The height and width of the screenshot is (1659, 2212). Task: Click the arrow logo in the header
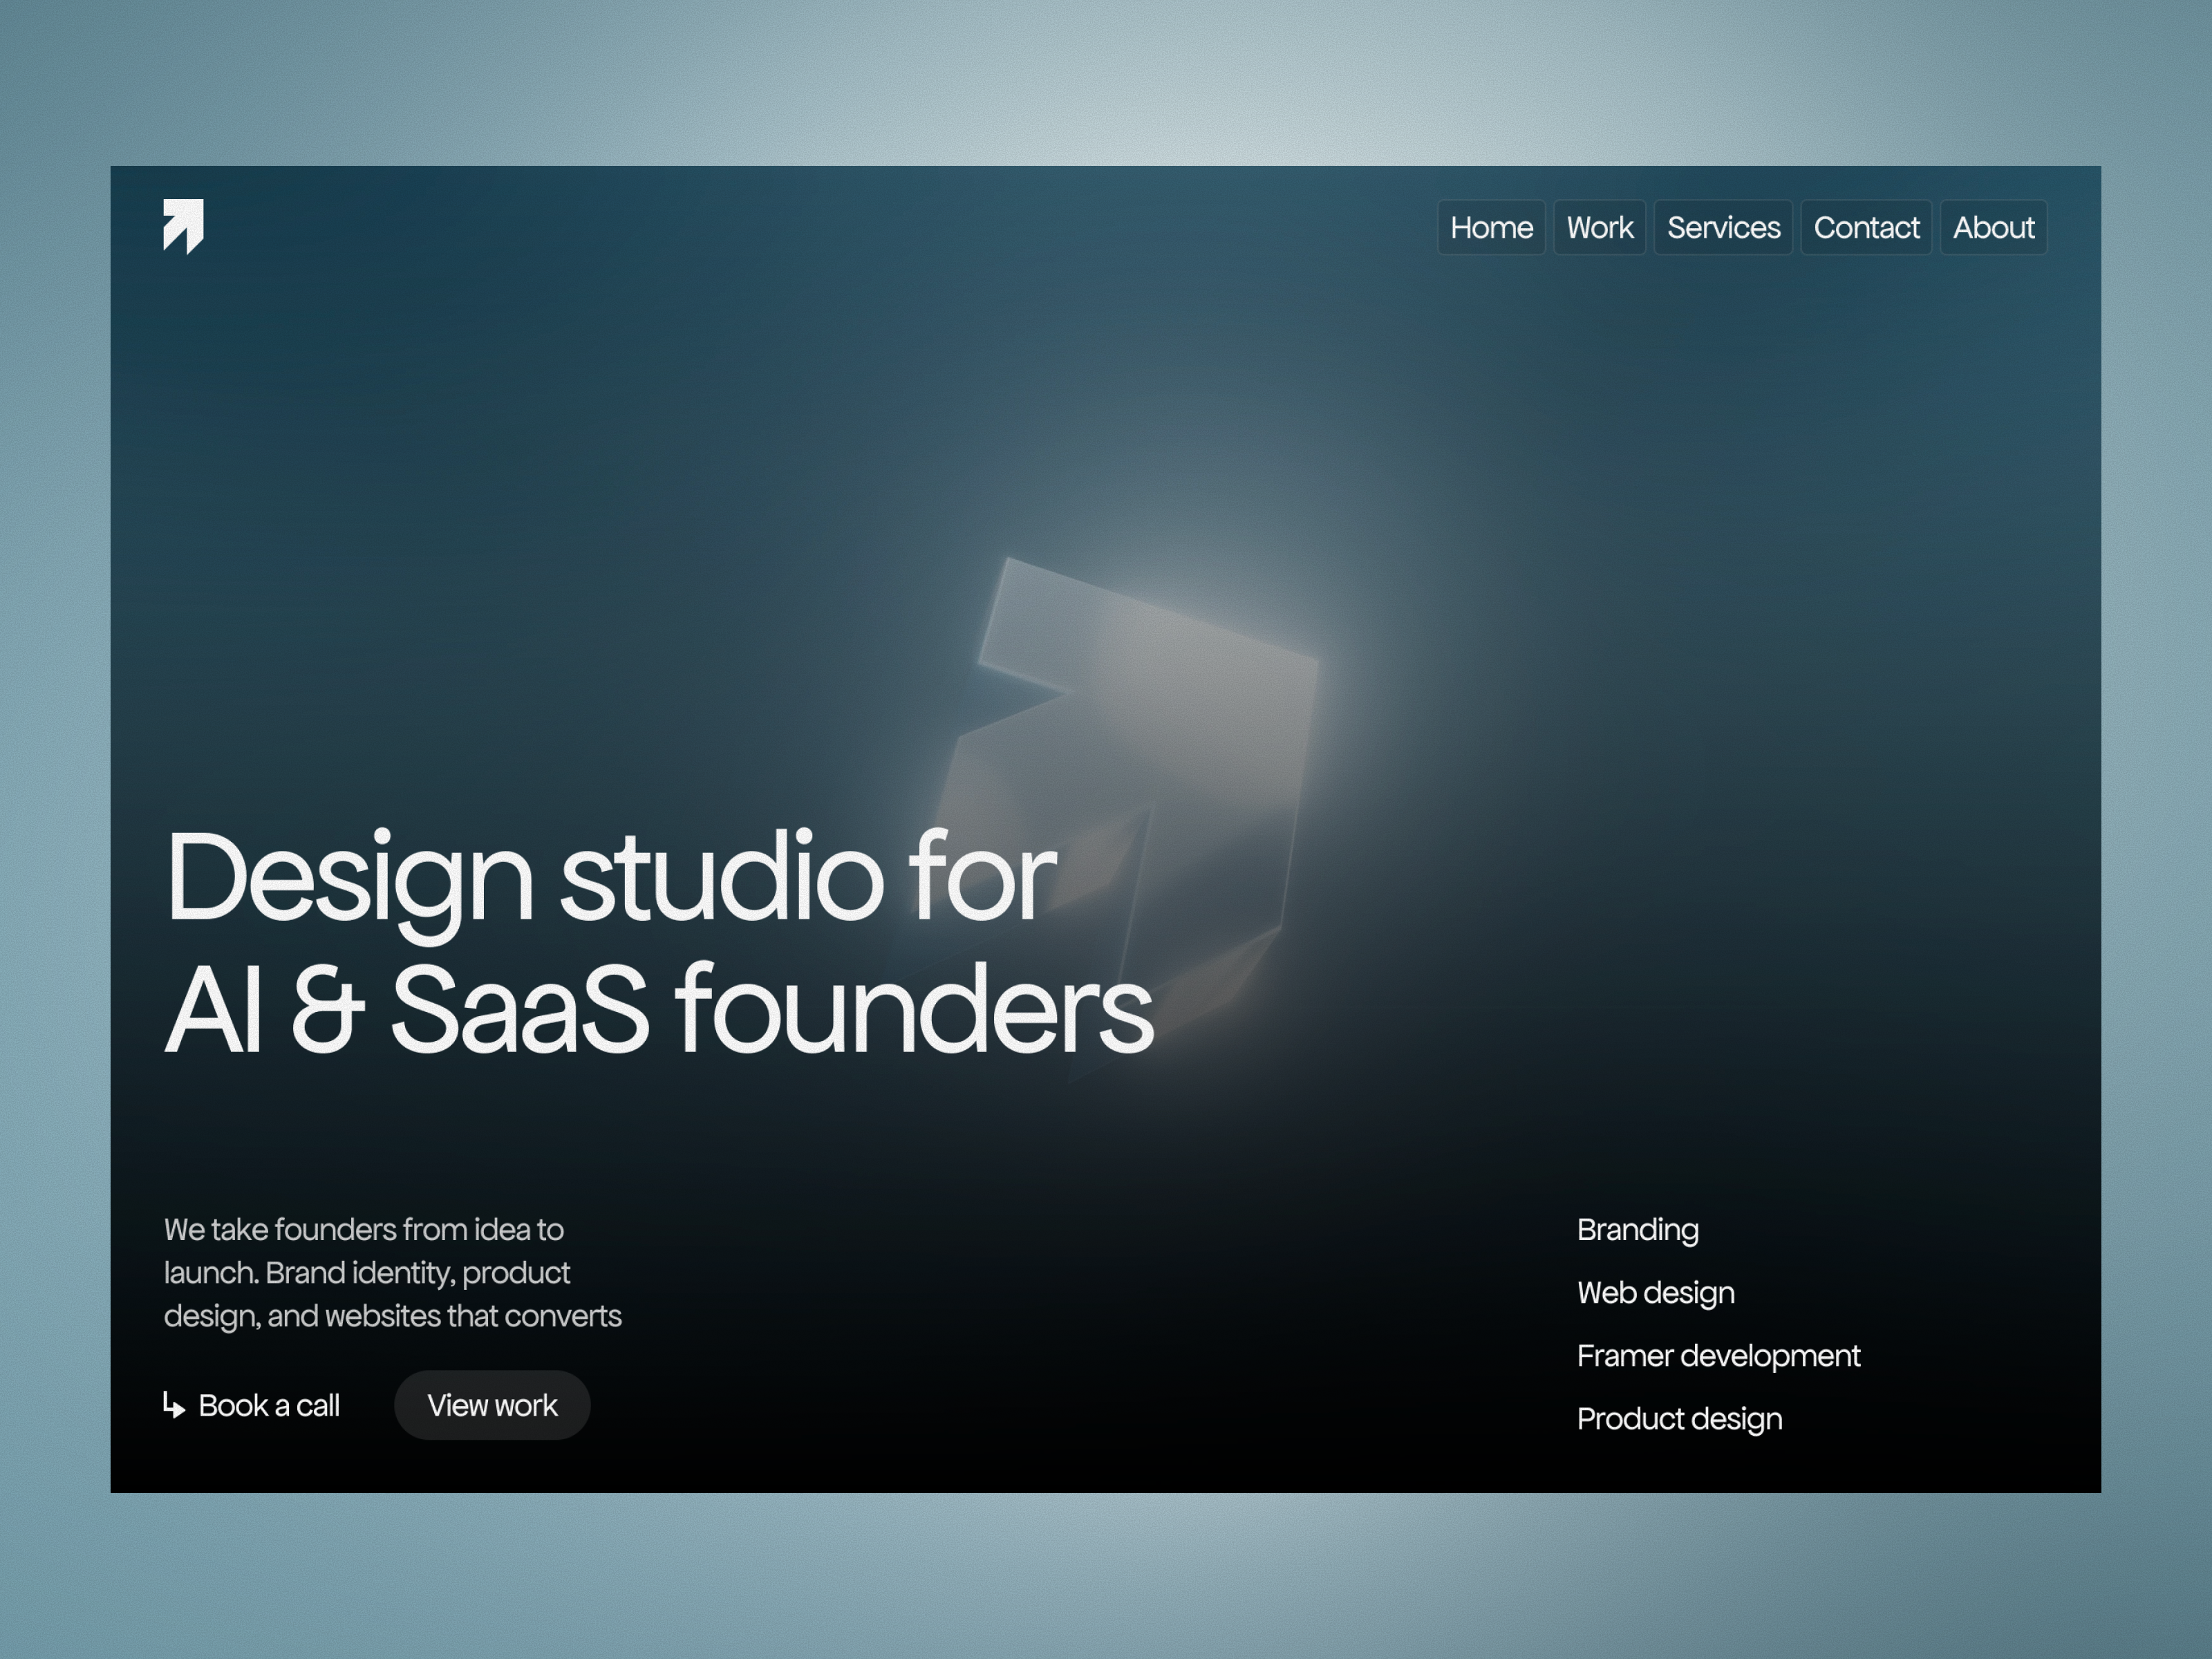183,226
